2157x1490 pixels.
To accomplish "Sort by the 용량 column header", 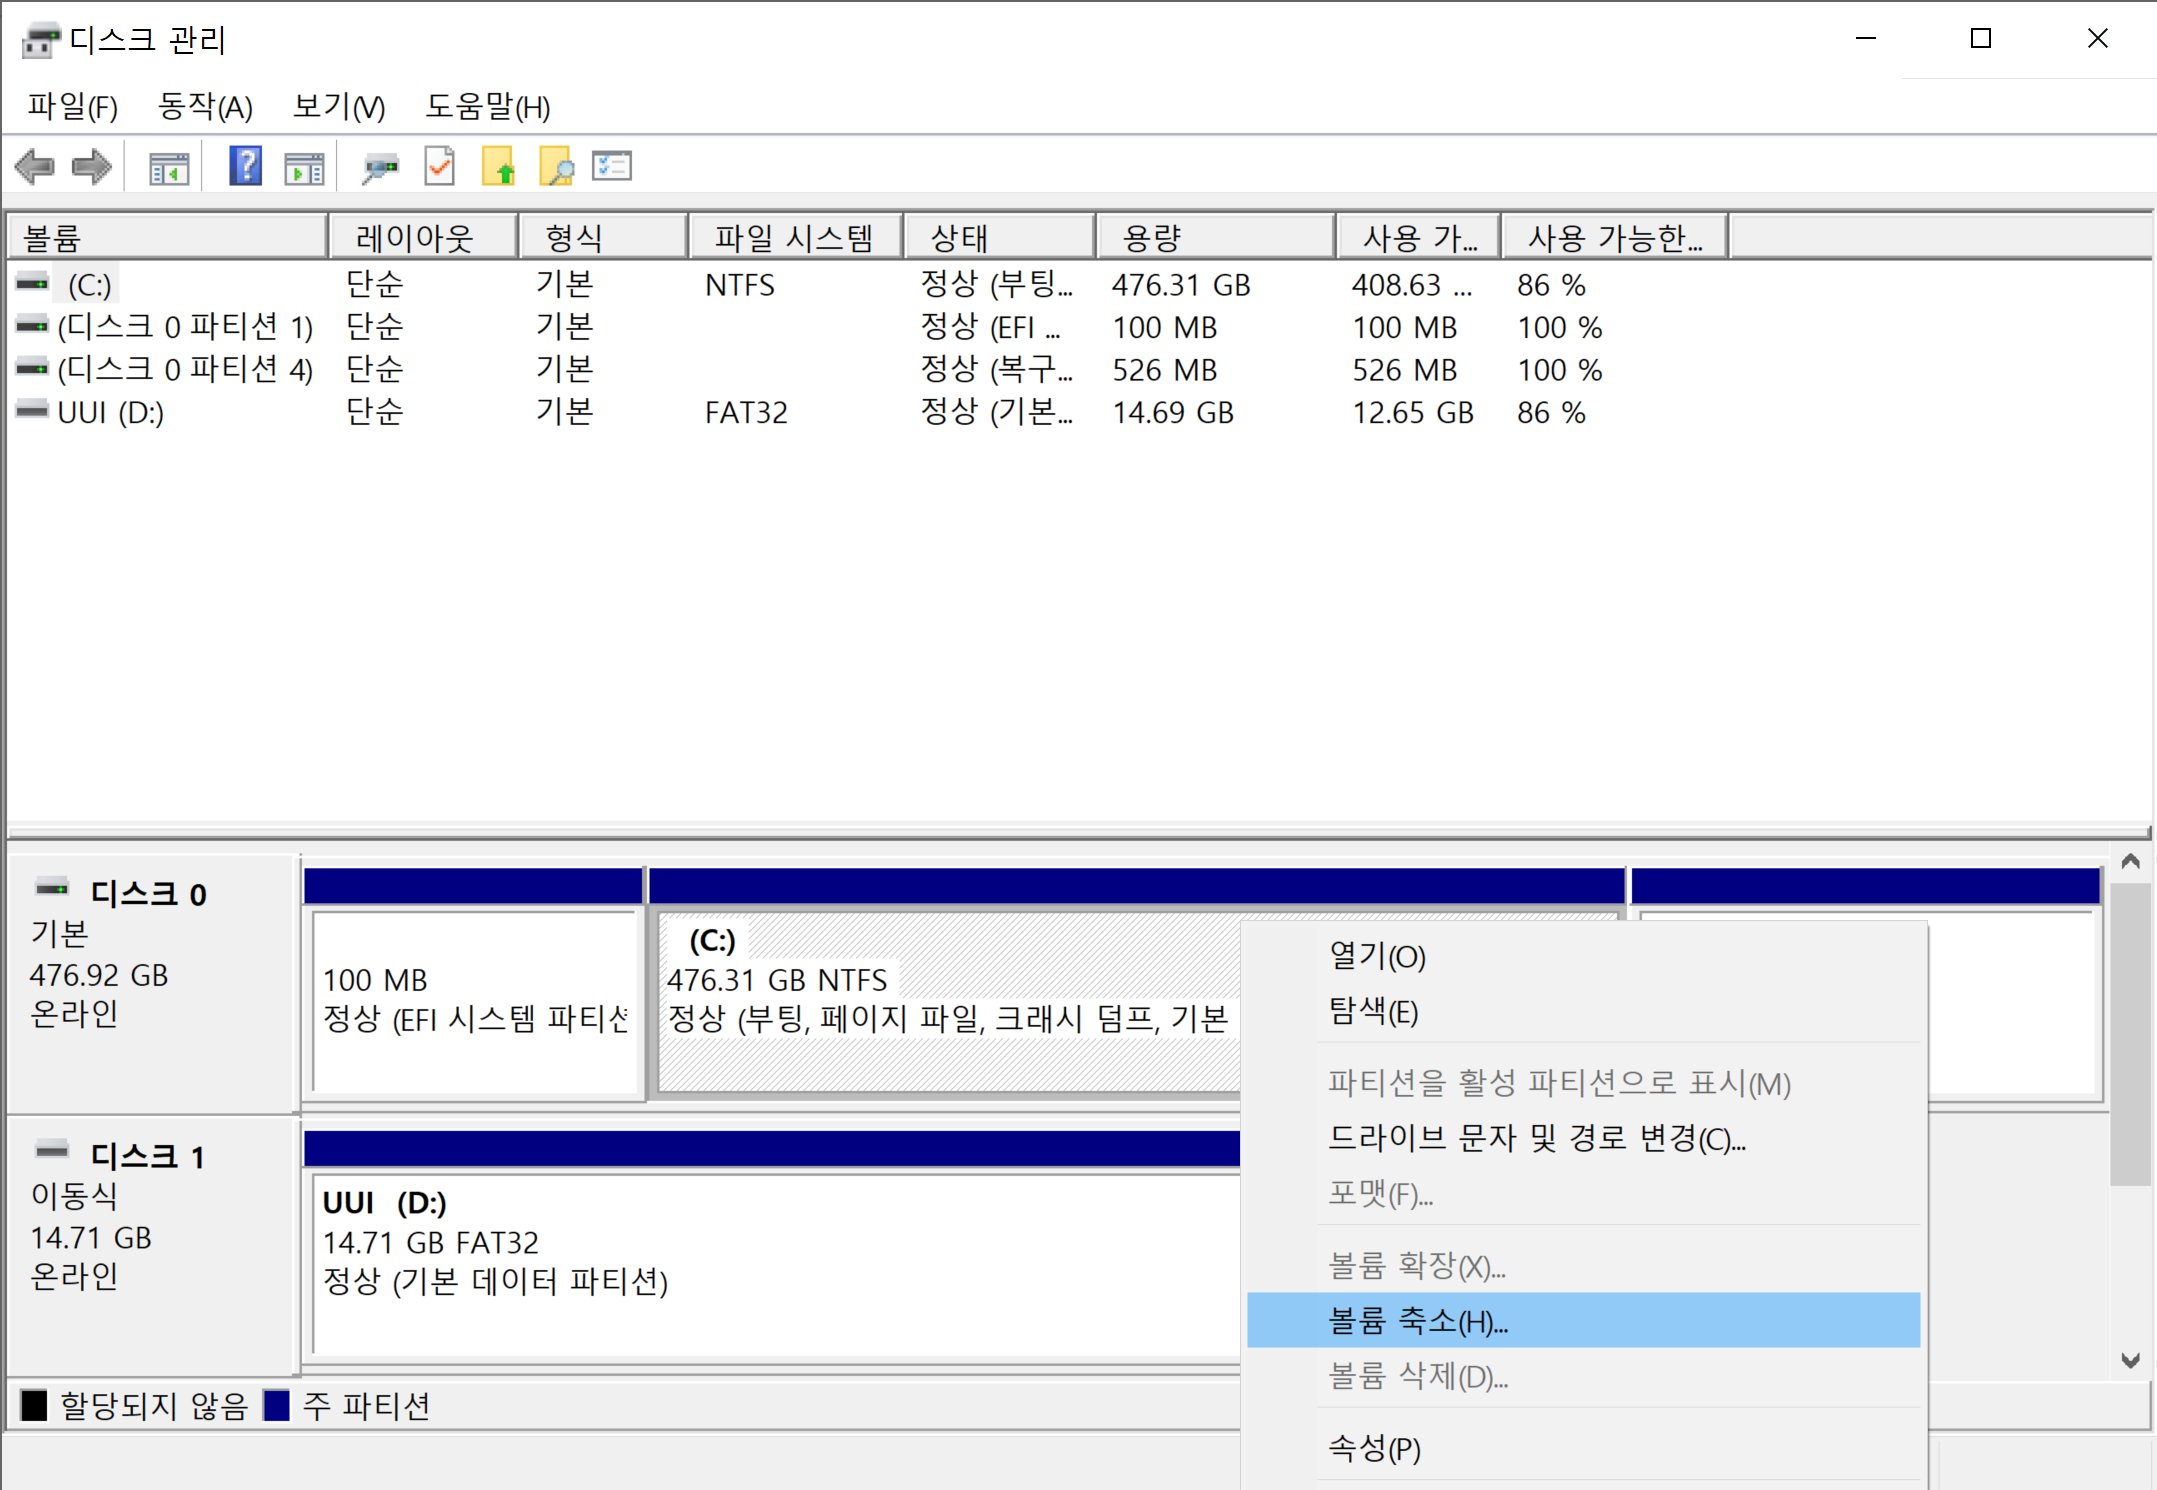I will [x=1213, y=238].
